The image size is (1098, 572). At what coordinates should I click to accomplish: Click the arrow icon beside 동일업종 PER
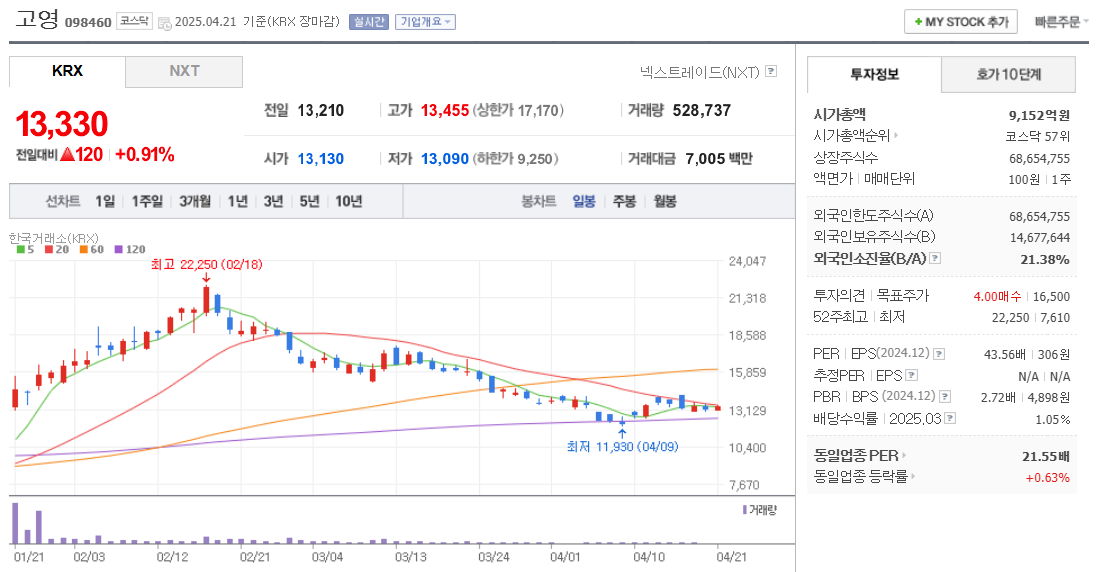tap(904, 456)
